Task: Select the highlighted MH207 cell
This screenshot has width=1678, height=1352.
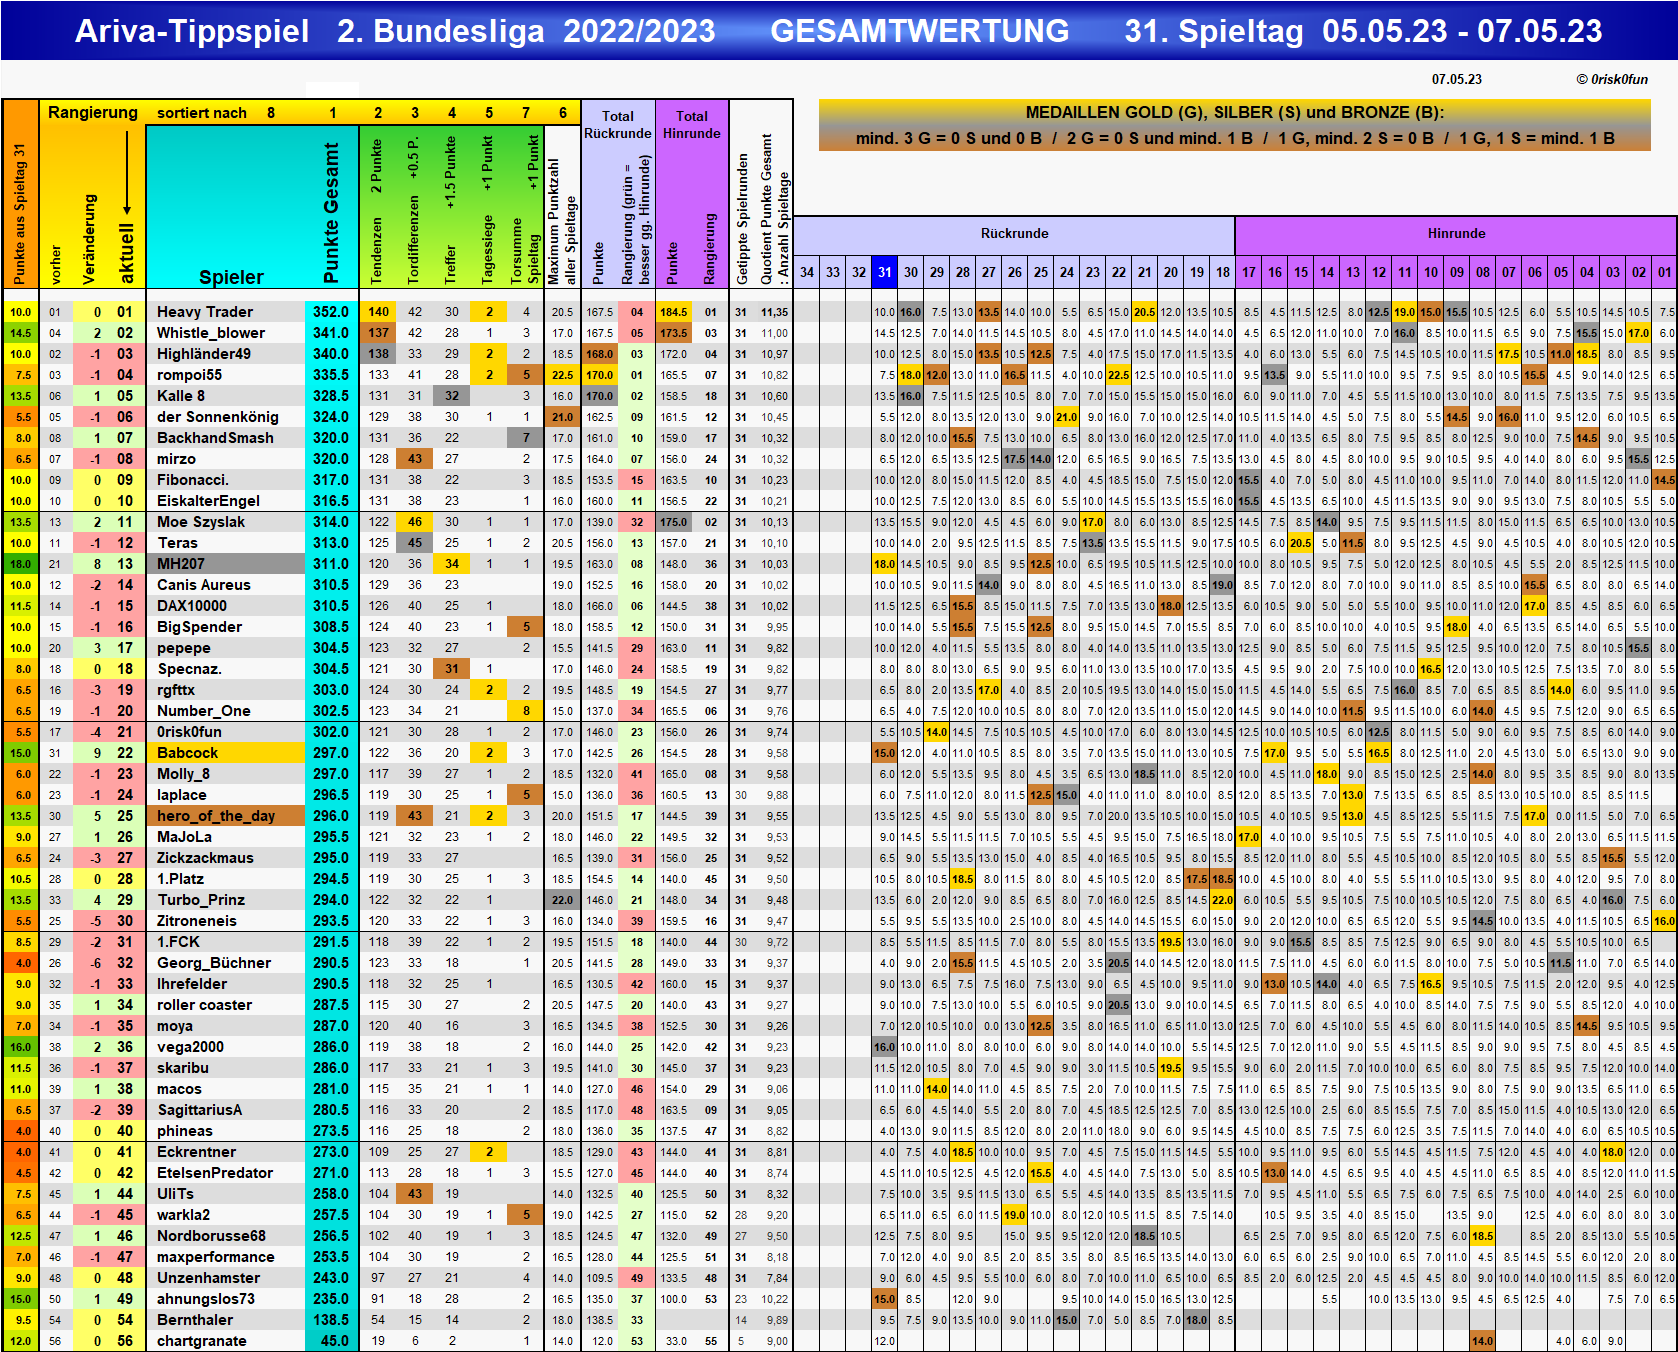Action: [225, 564]
